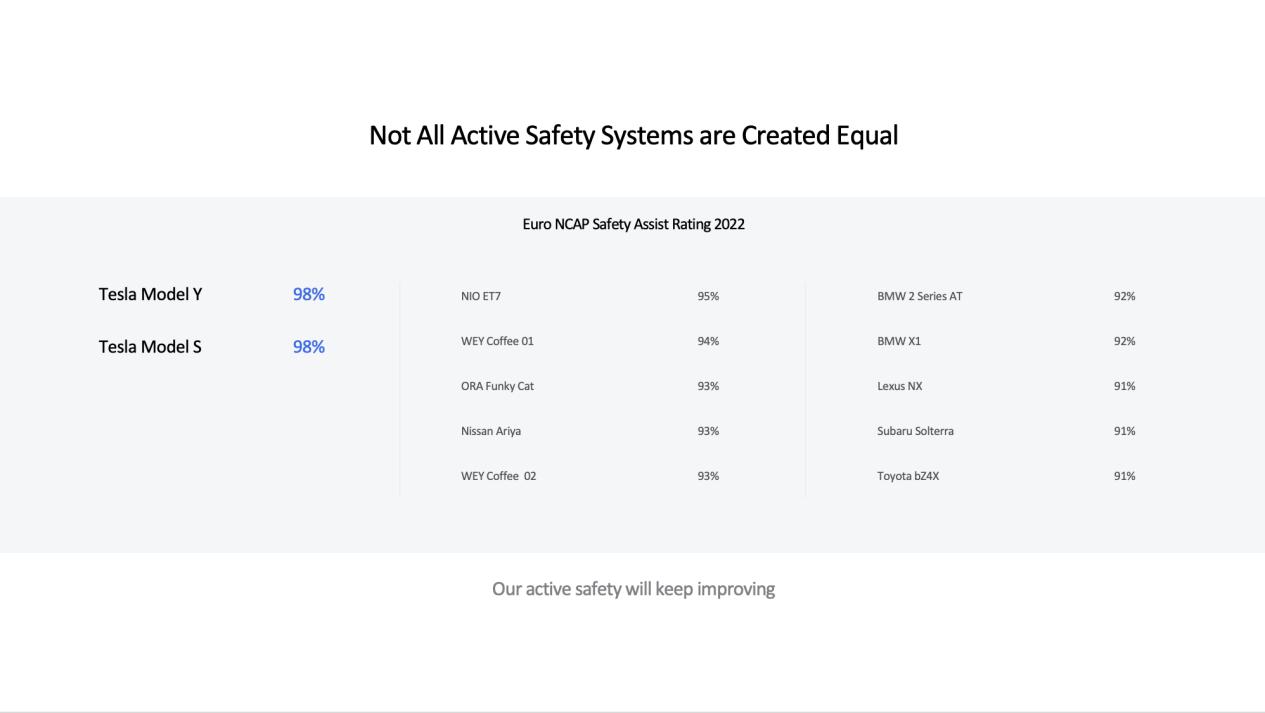Select the blue 98% score for Tesla Model S
Screen dimensions: 1265x713
point(309,347)
